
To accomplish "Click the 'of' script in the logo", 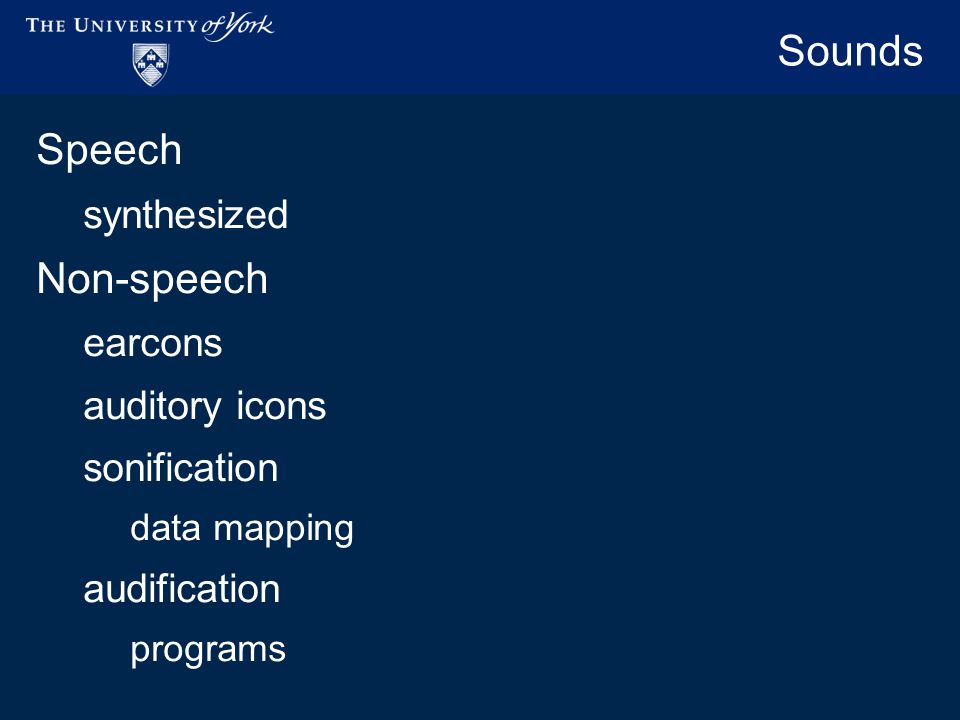I will coord(212,27).
